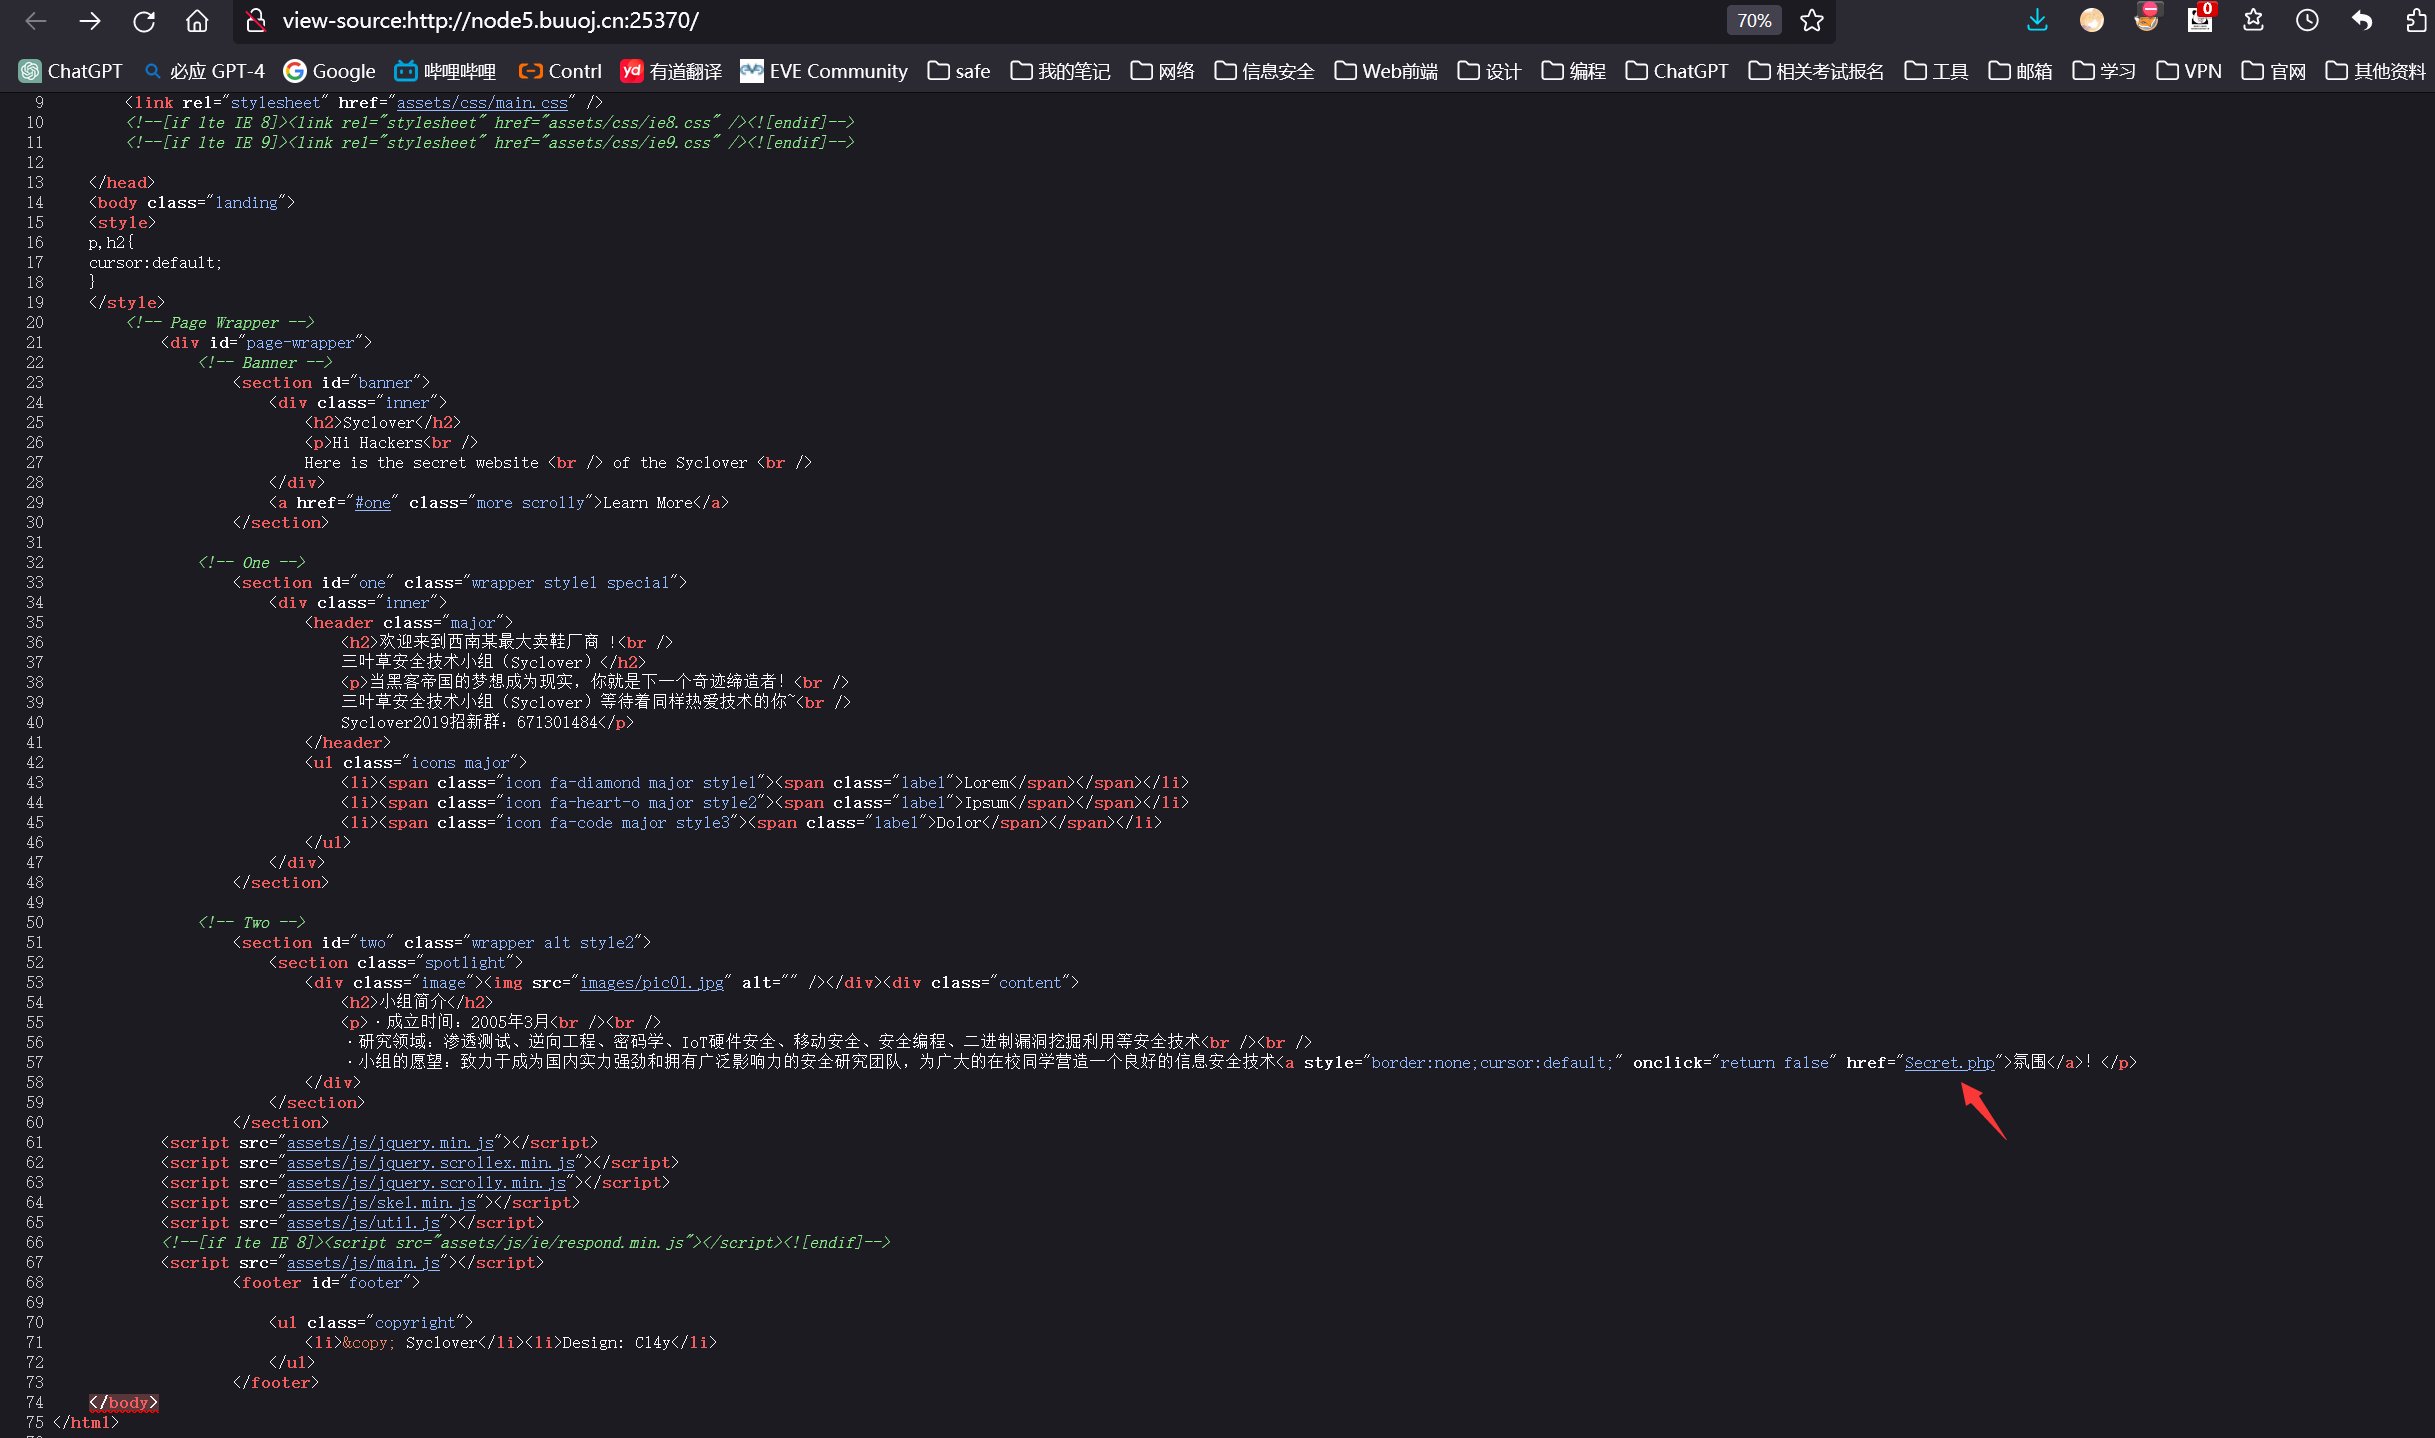Click extension icon with red badge
This screenshot has height=1438, width=2435.
coord(2200,19)
